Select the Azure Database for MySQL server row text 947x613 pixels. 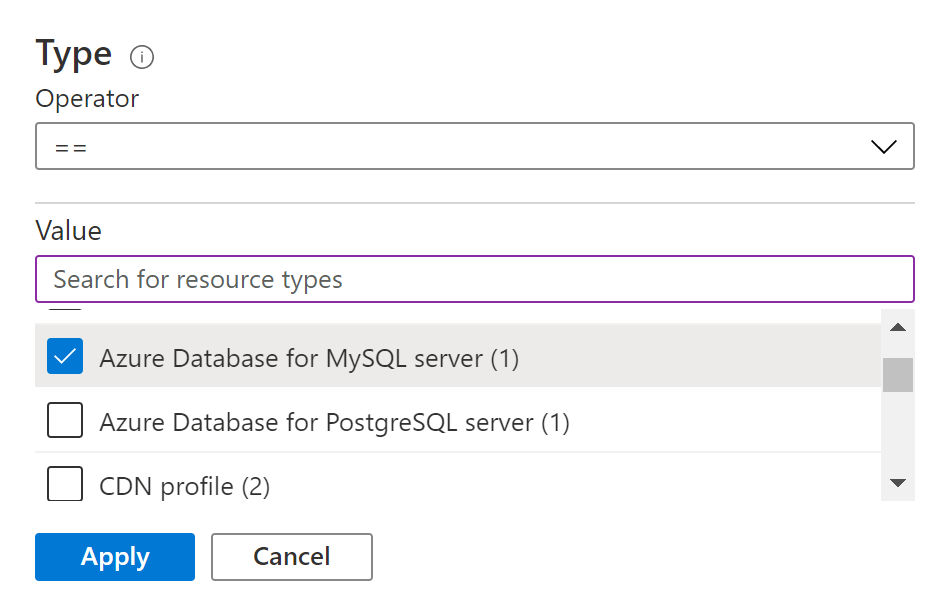coord(309,358)
